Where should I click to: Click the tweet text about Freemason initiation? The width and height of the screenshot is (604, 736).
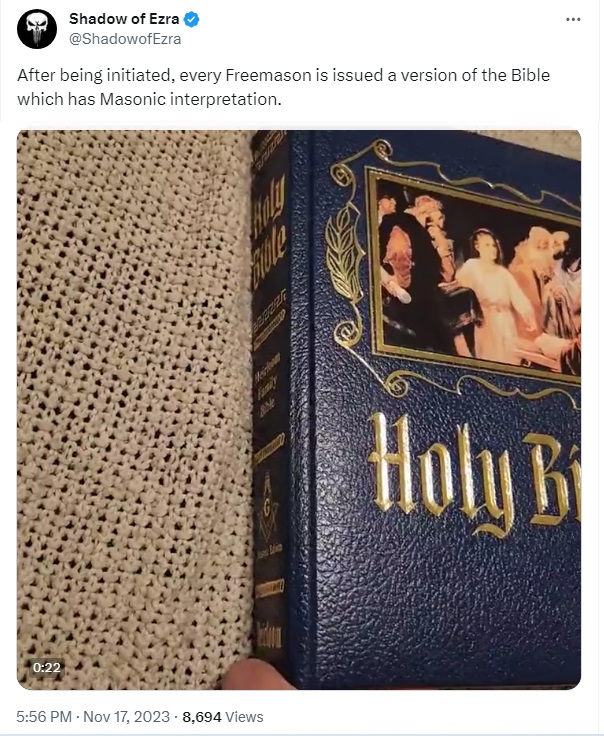[x=283, y=87]
